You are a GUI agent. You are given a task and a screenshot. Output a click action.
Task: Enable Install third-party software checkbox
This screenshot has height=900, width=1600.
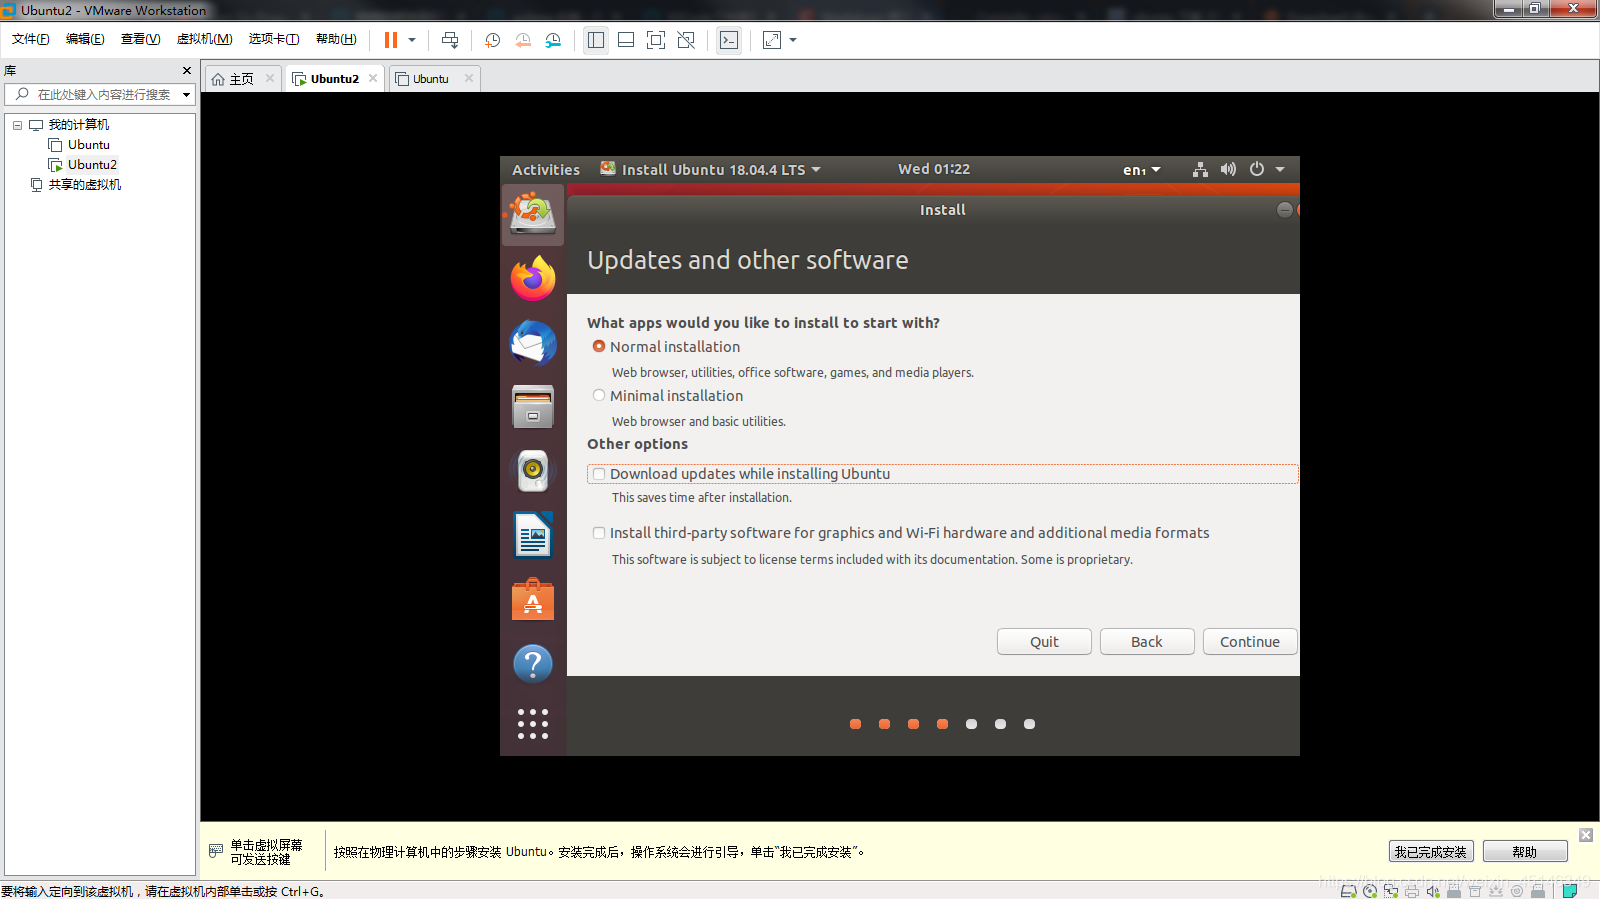[599, 533]
